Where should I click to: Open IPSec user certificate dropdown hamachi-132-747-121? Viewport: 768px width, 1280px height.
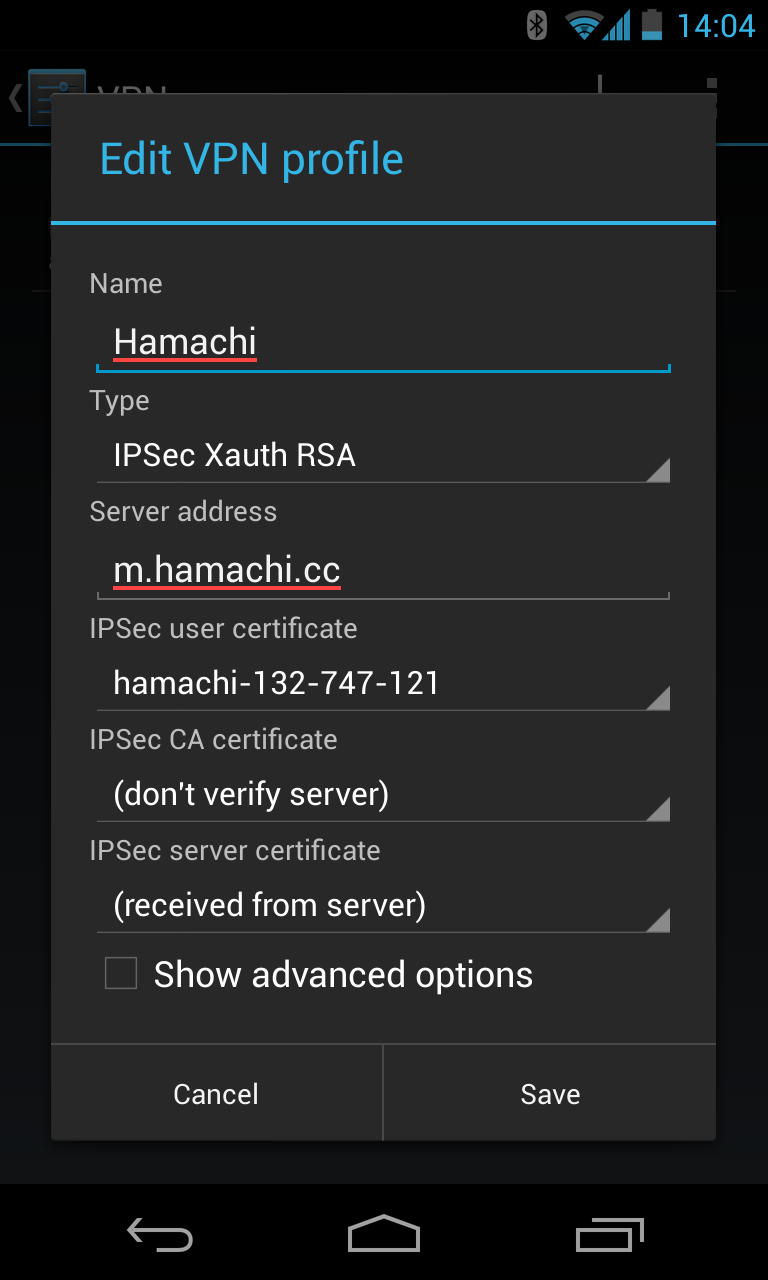point(383,684)
